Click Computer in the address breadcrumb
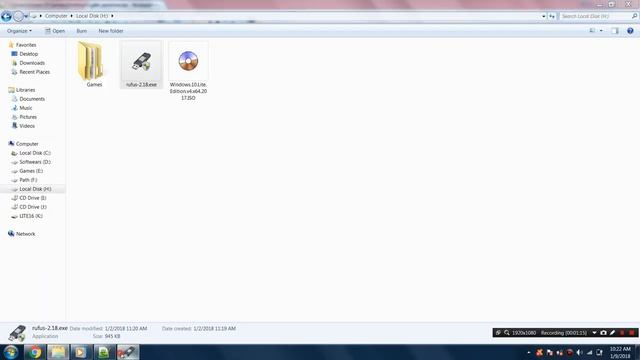 point(56,16)
